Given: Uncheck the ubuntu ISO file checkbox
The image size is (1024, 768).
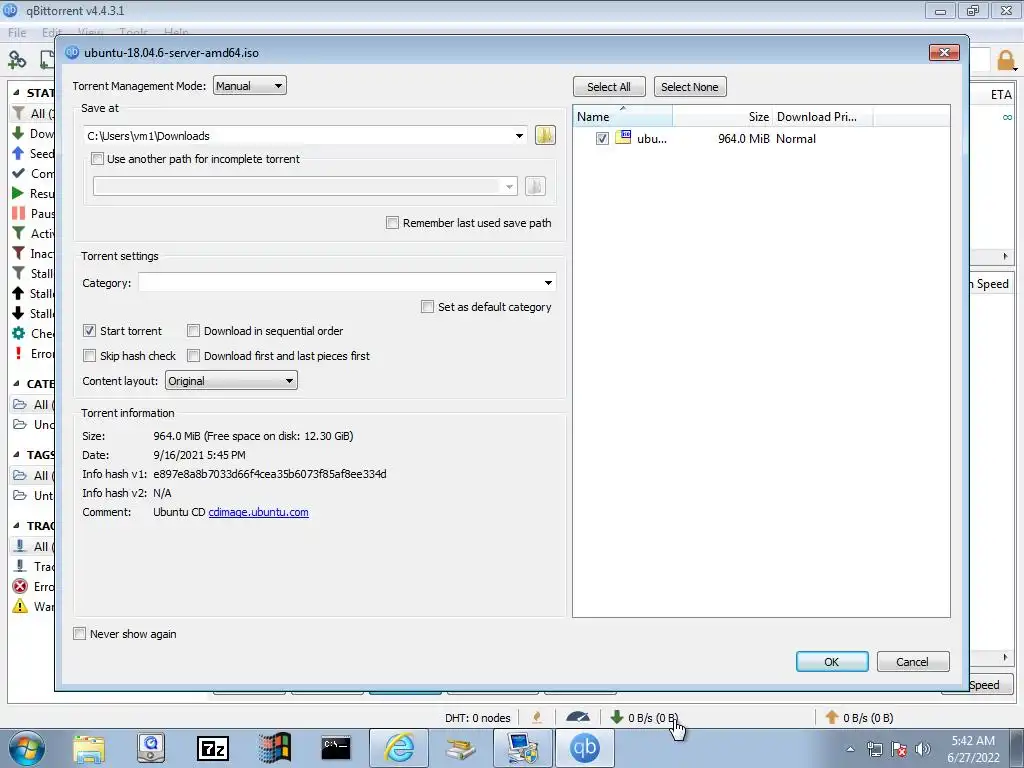Looking at the screenshot, I should (602, 138).
